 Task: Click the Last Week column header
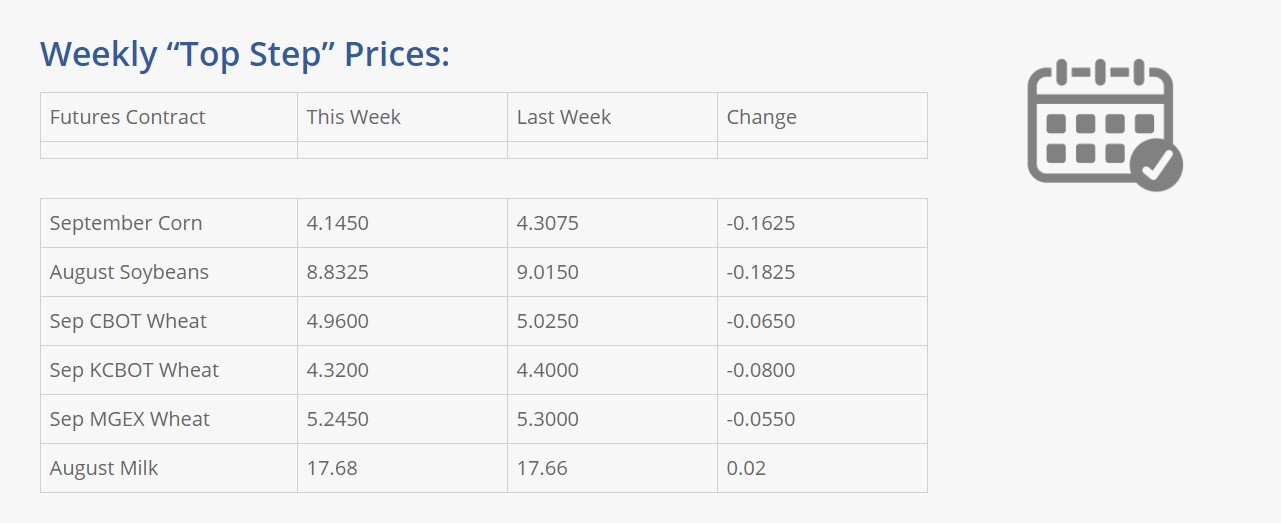(x=564, y=117)
